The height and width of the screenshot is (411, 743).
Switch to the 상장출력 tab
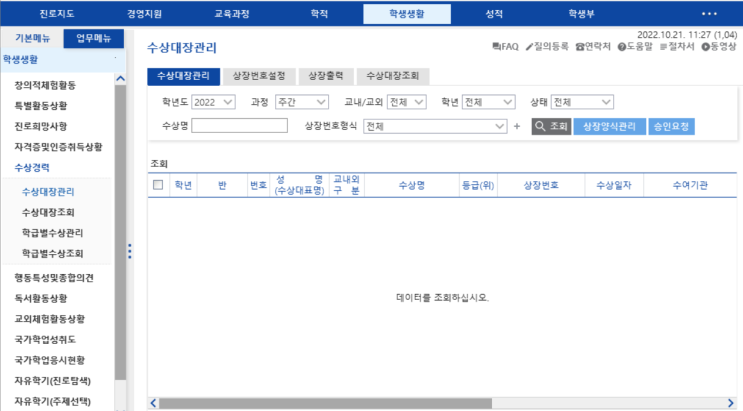(x=326, y=76)
